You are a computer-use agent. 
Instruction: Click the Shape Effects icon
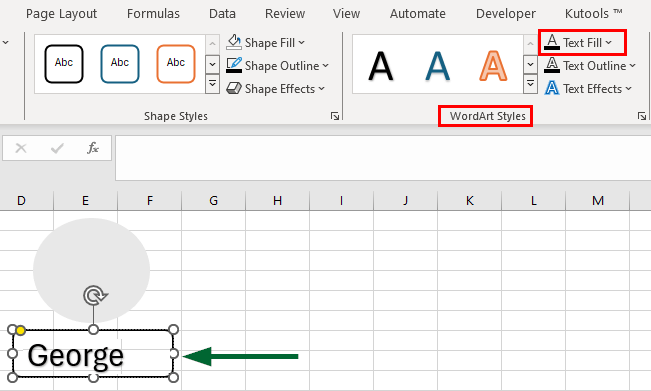(x=234, y=88)
